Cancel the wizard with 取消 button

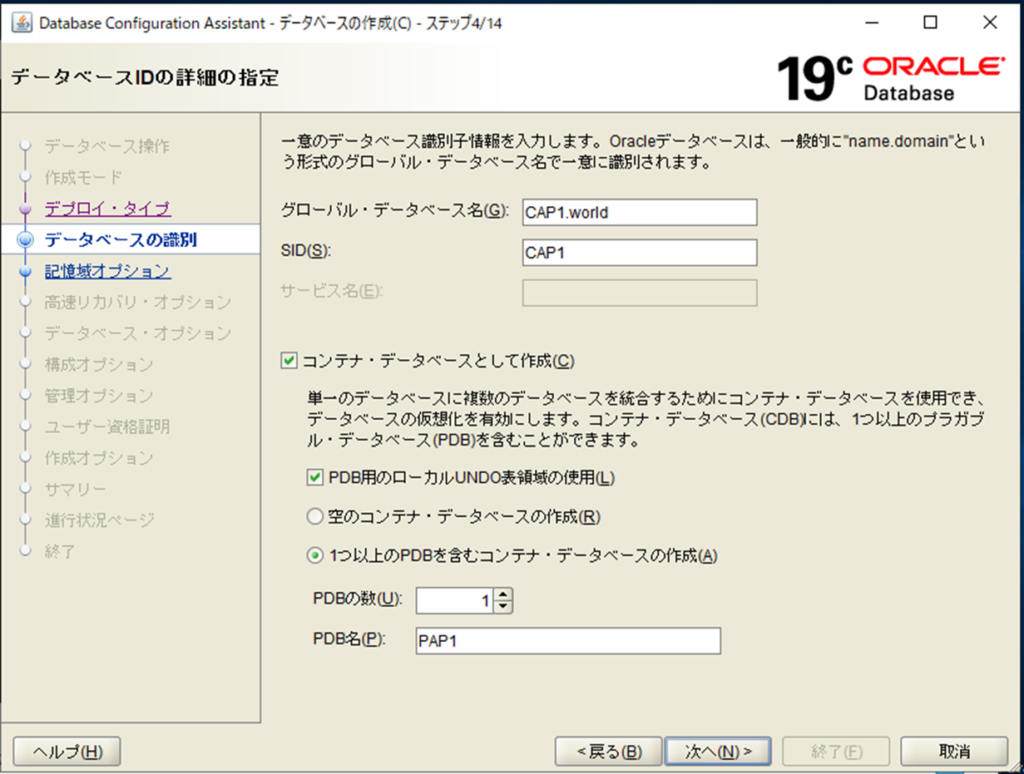click(x=953, y=751)
